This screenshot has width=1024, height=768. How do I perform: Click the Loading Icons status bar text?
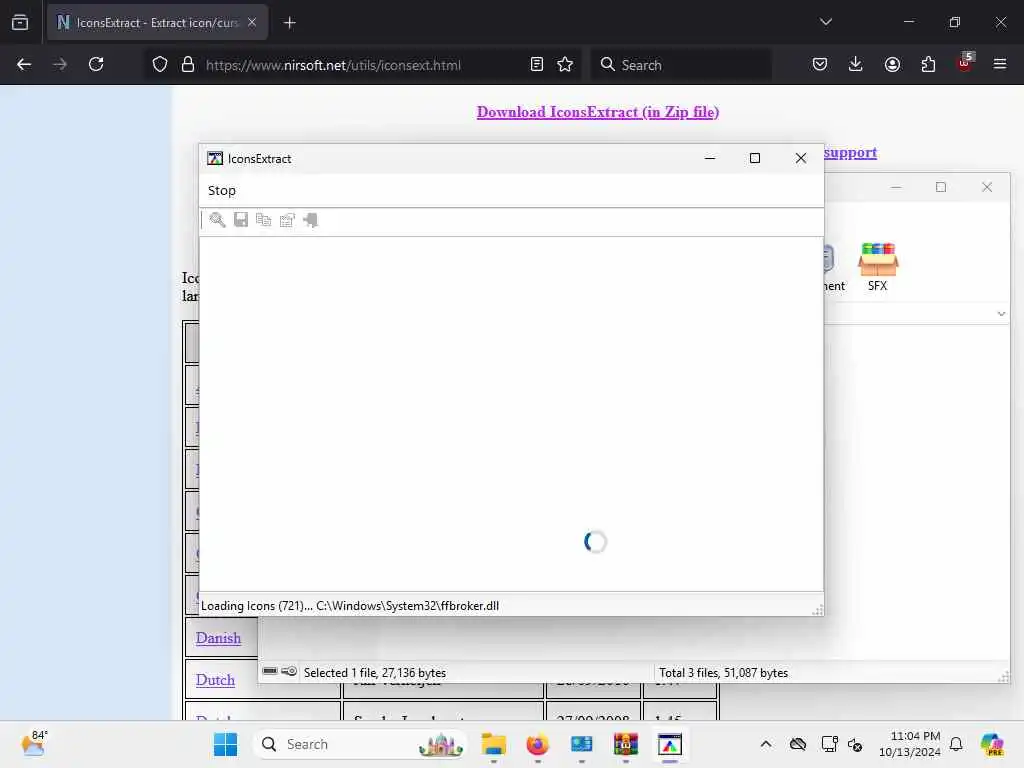(x=350, y=605)
